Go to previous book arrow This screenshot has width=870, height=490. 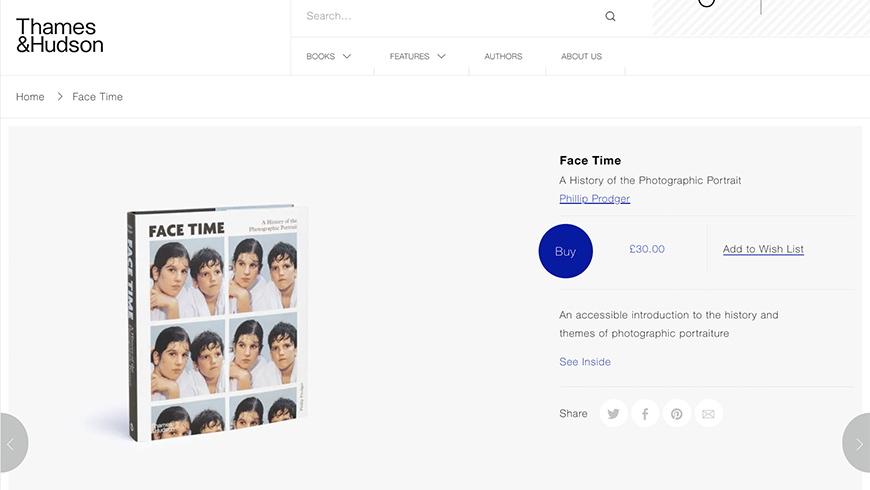[12, 443]
